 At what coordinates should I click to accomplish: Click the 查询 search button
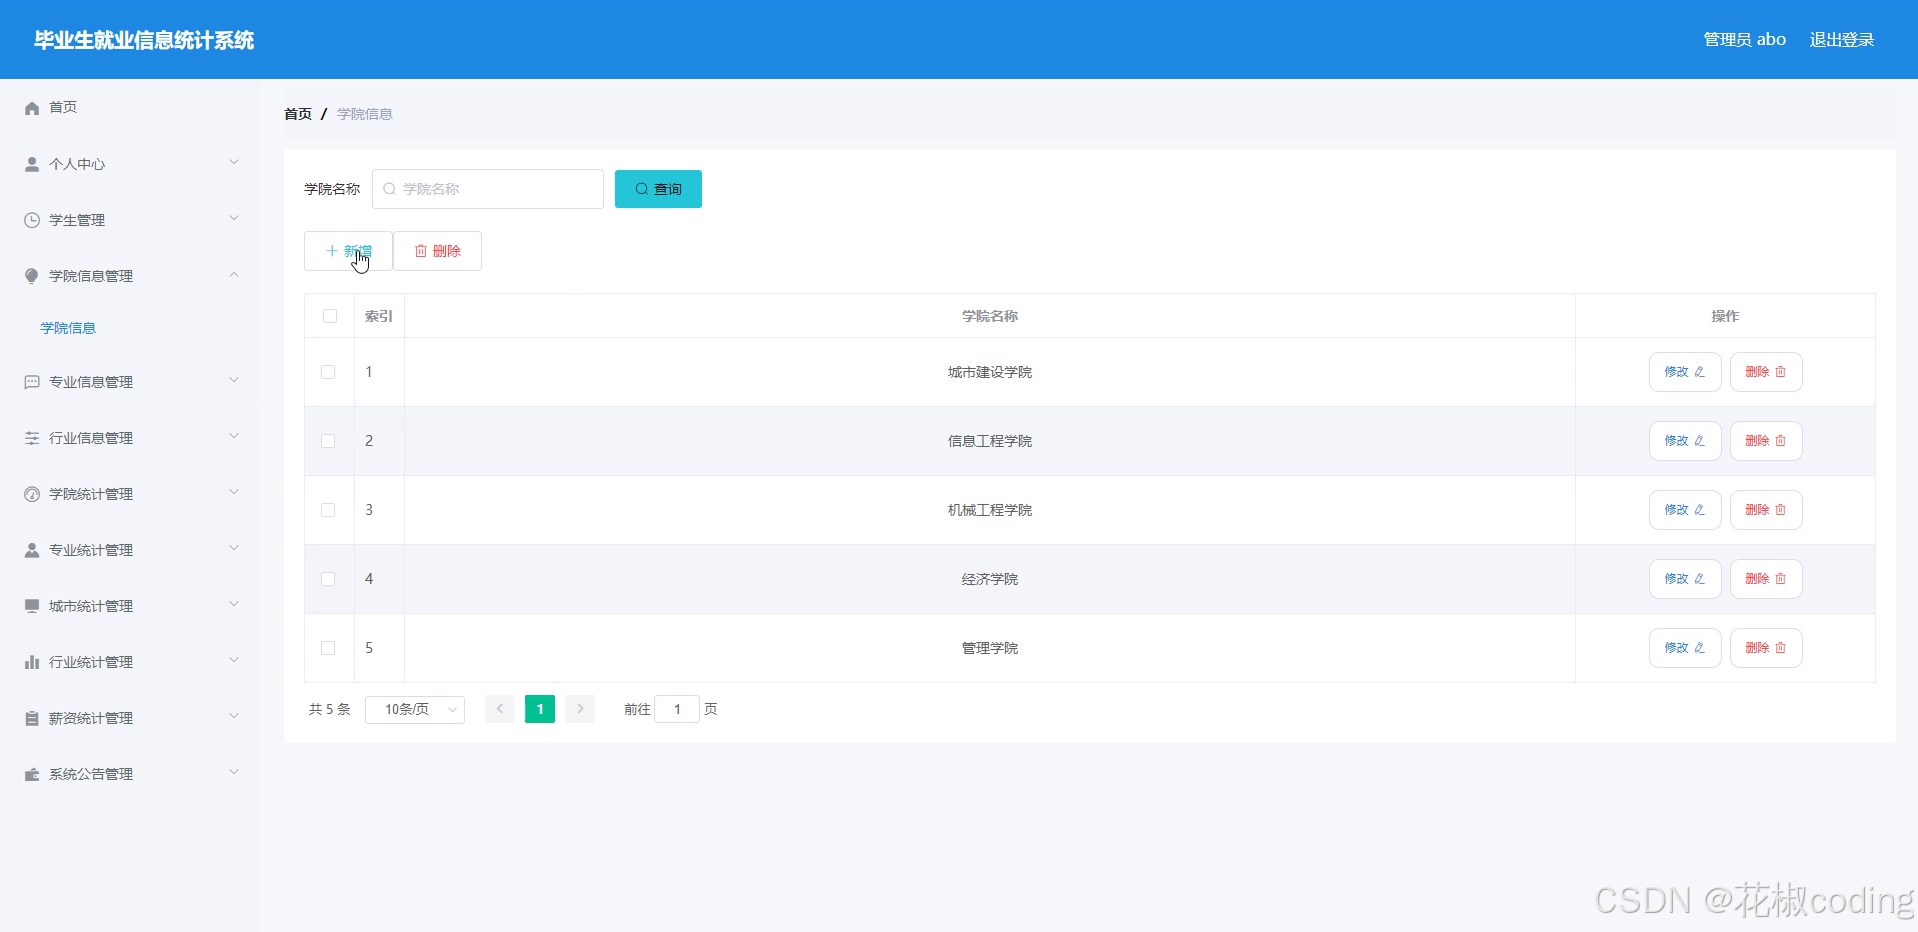pyautogui.click(x=658, y=189)
